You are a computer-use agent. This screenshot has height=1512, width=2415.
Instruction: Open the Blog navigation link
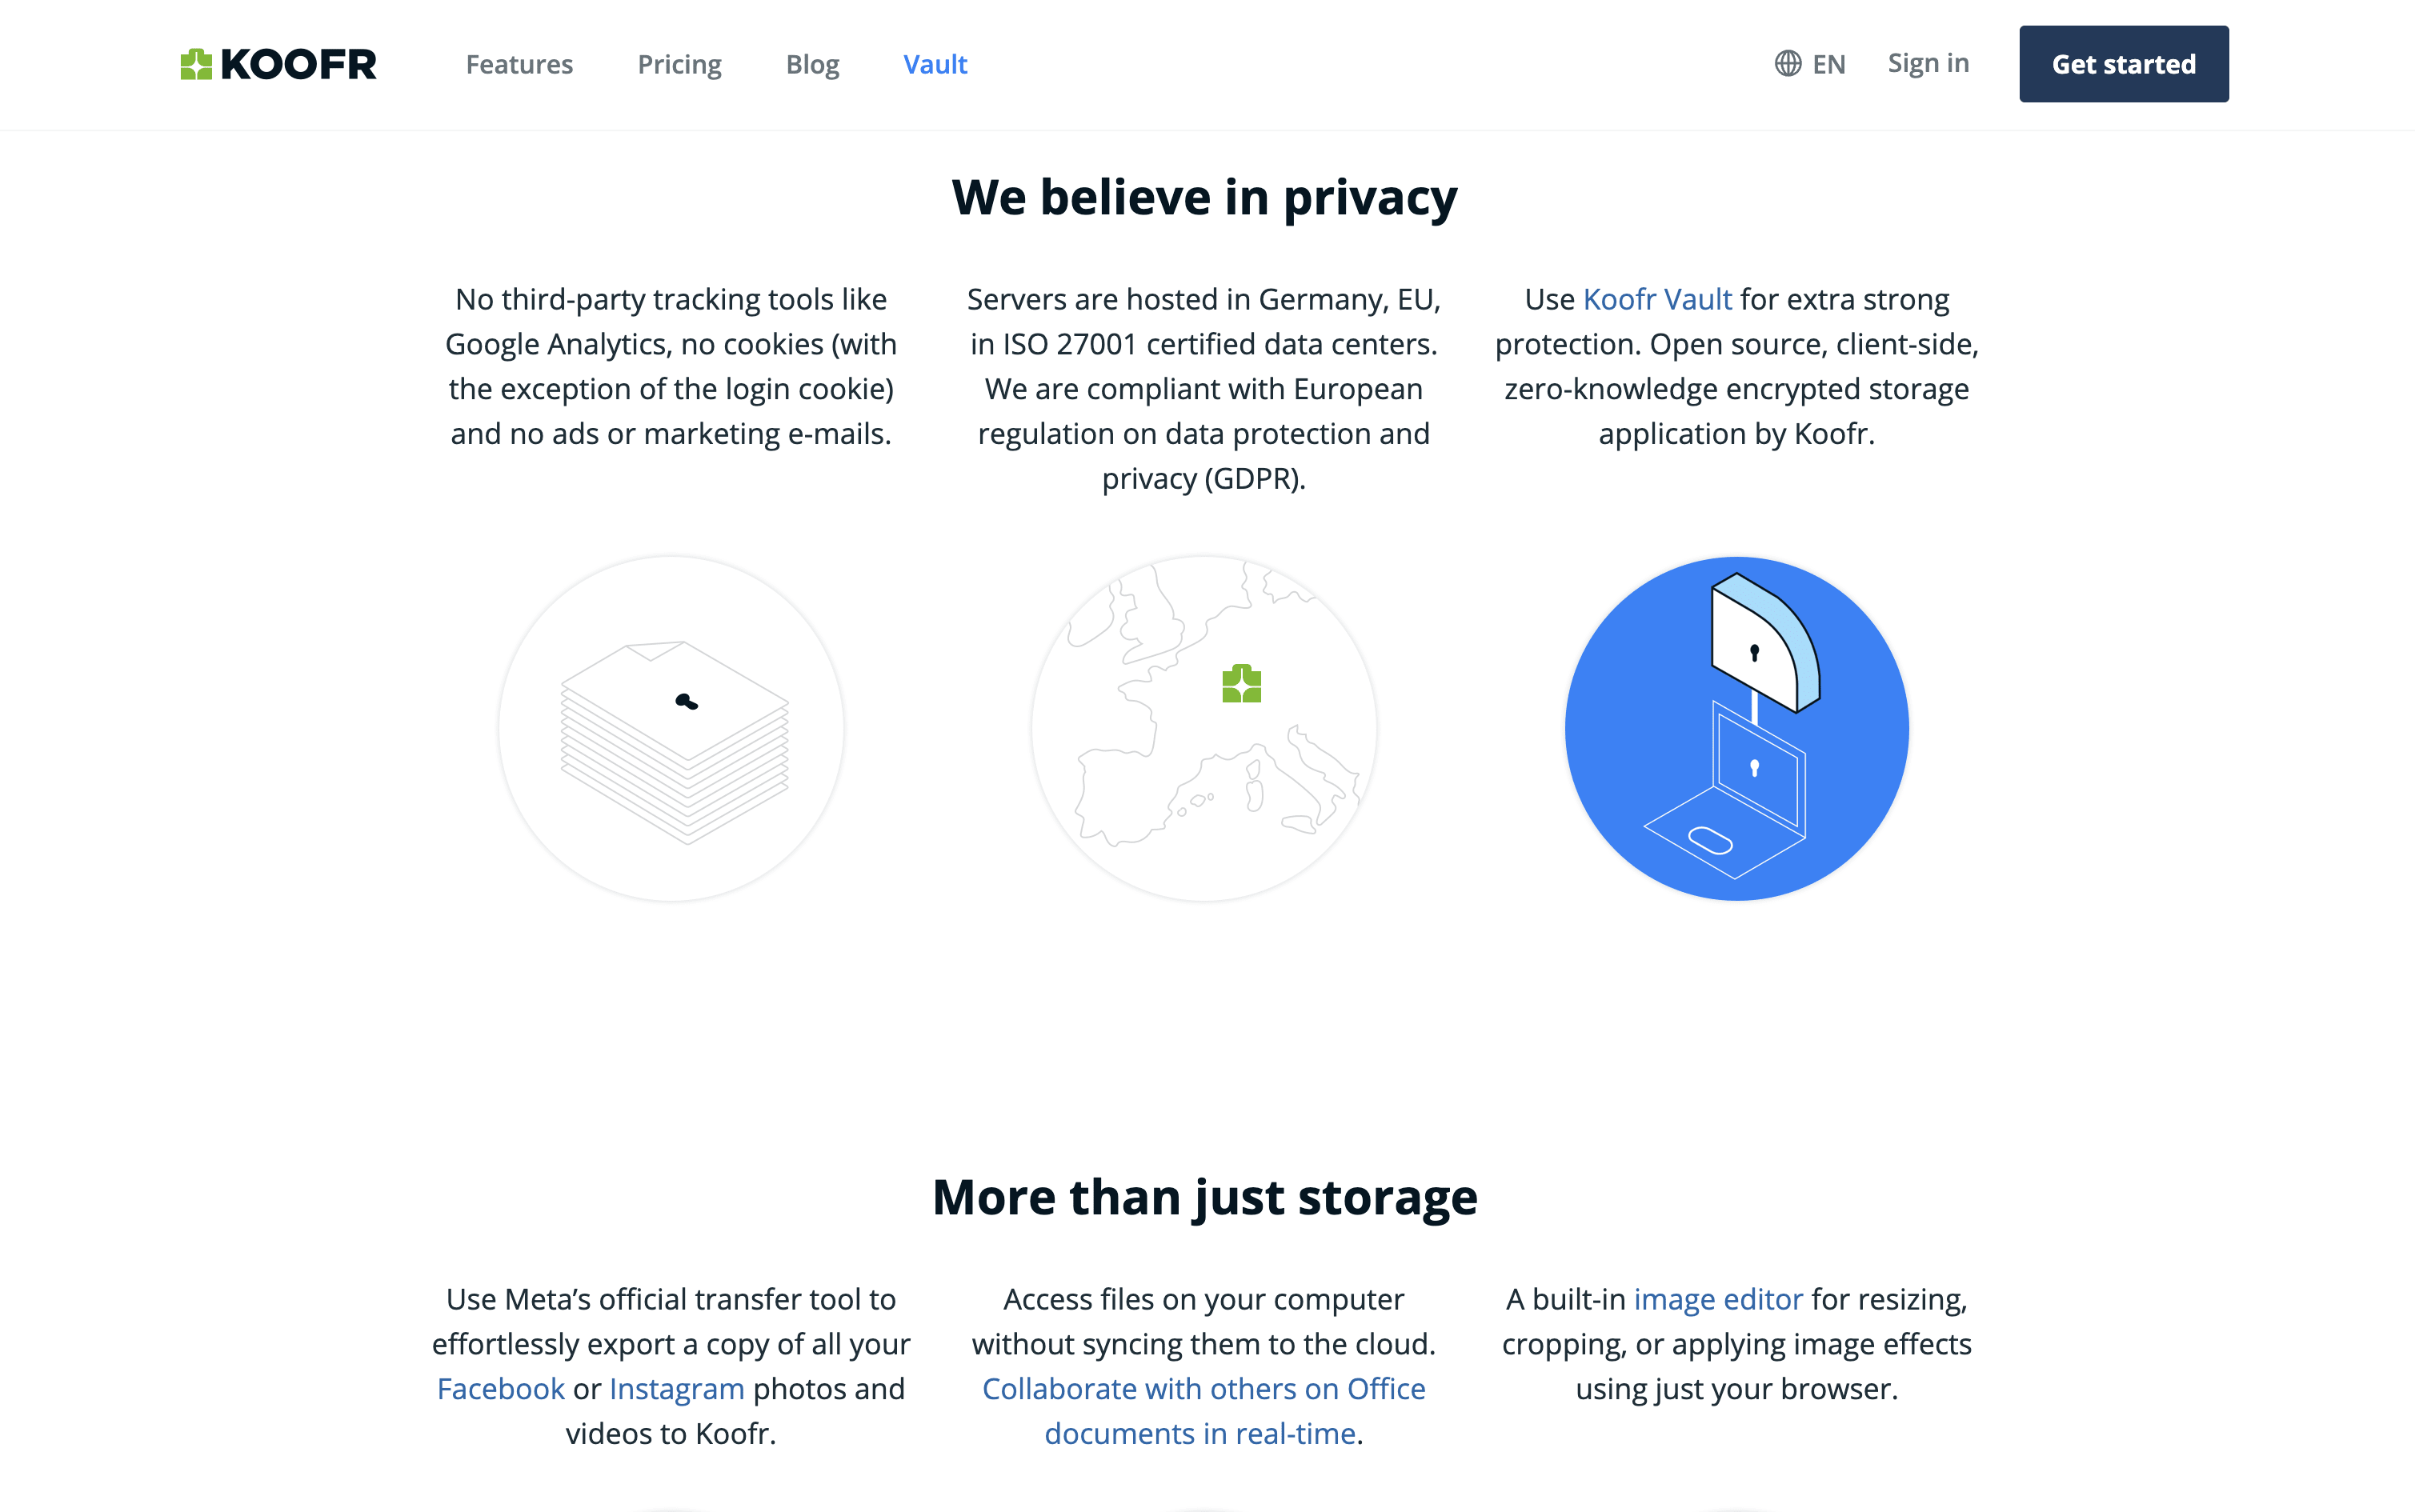pos(812,64)
